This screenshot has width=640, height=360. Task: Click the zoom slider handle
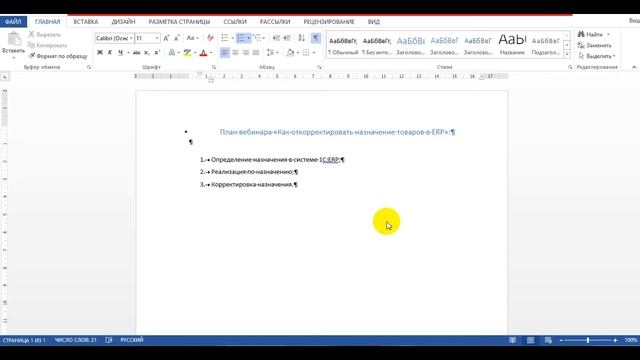(588, 340)
